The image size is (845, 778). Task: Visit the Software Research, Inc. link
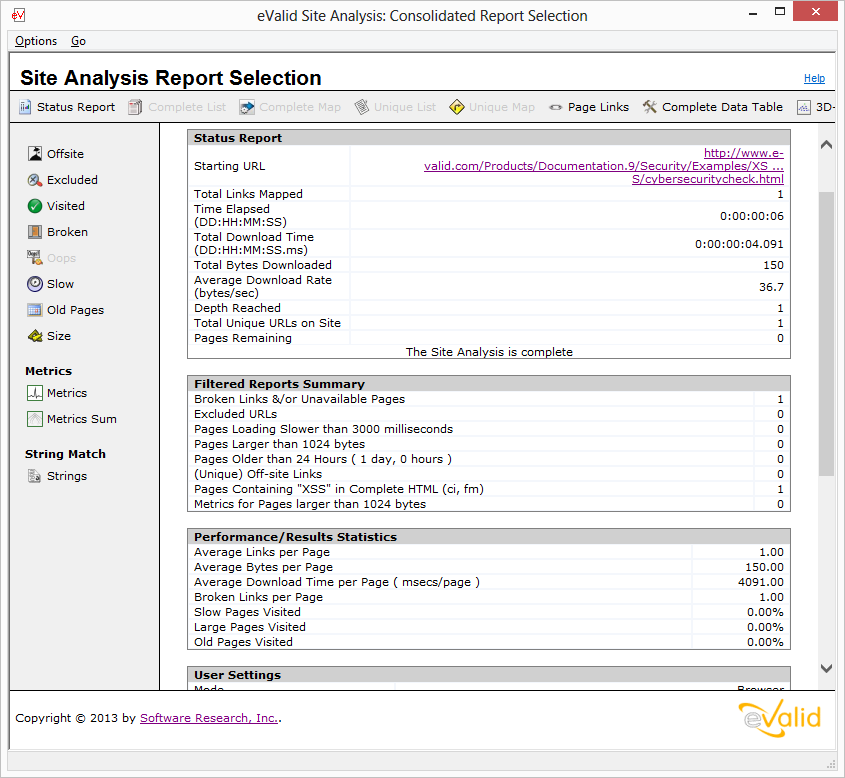(x=209, y=718)
